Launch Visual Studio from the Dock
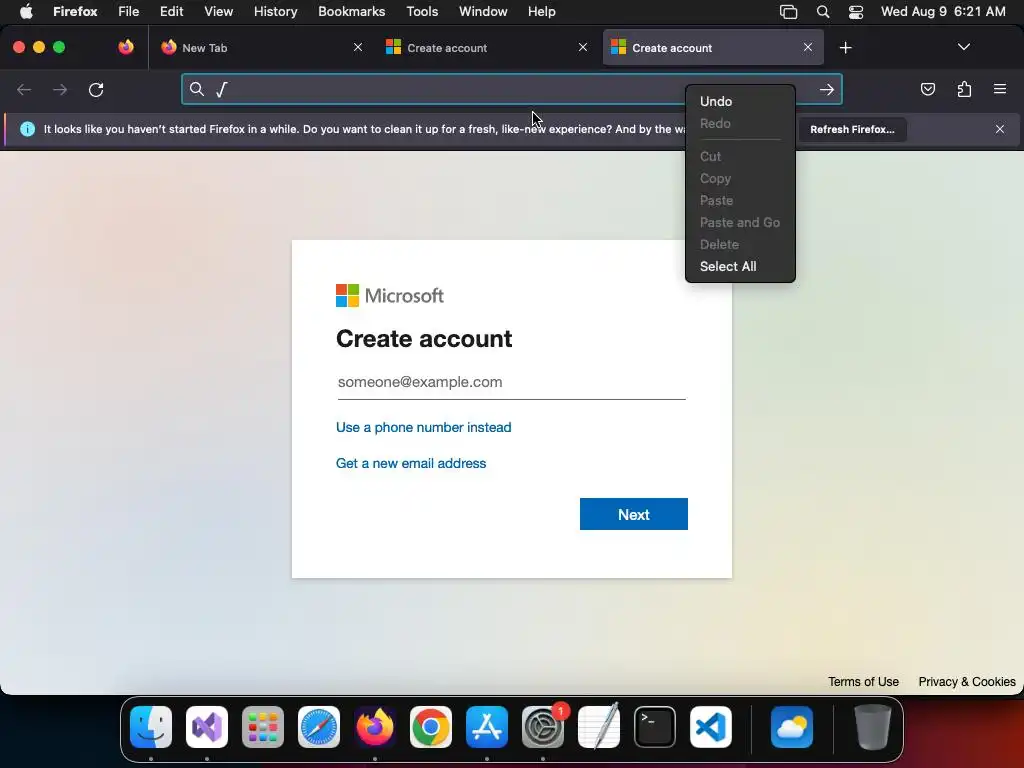 click(x=207, y=727)
